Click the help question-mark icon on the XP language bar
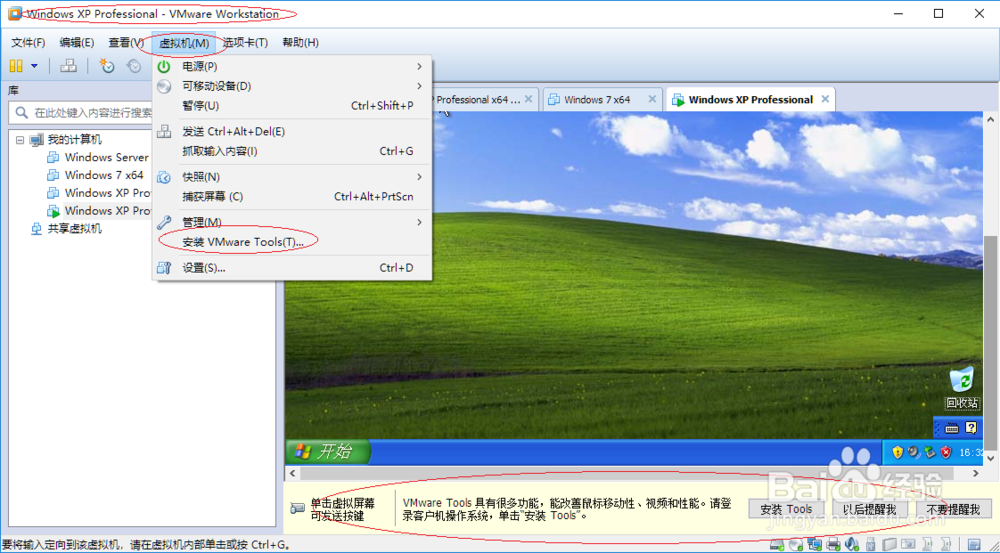This screenshot has height=553, width=1000. click(971, 428)
